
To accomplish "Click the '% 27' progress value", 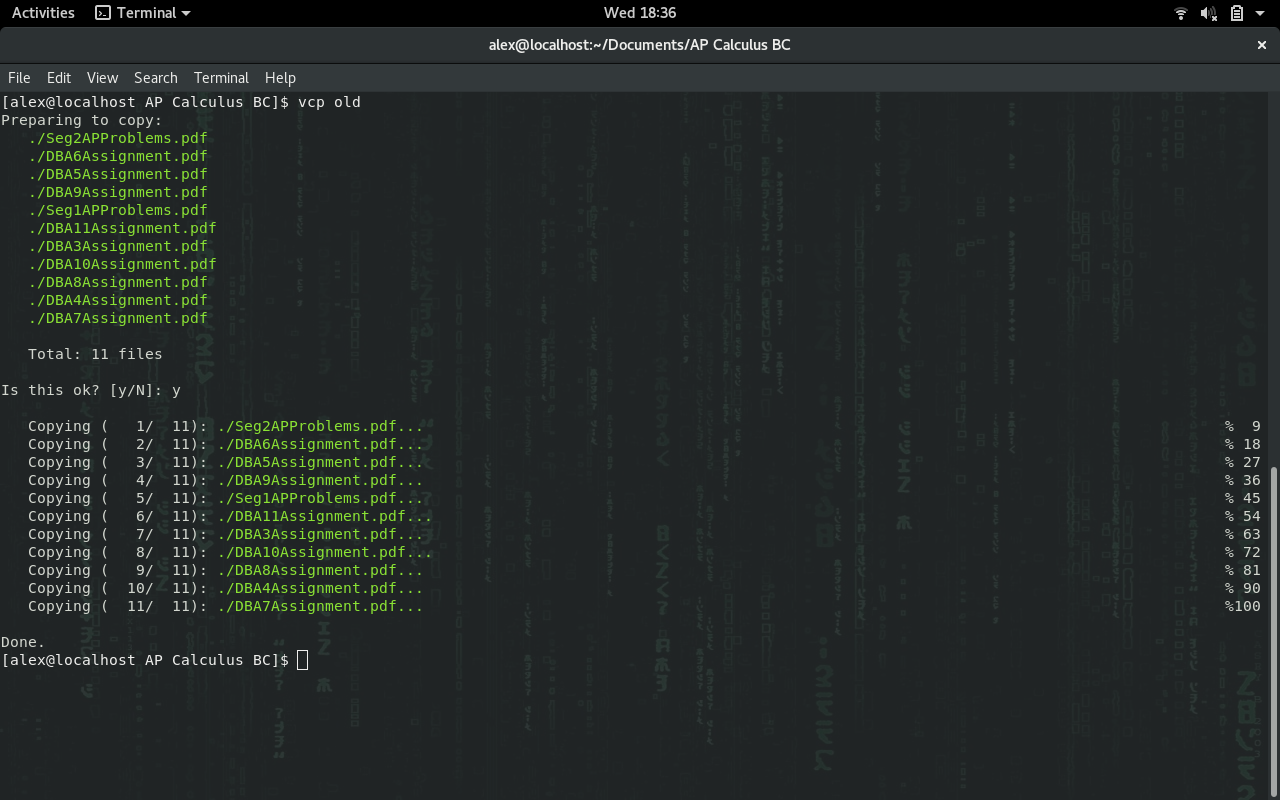I will click(1243, 462).
